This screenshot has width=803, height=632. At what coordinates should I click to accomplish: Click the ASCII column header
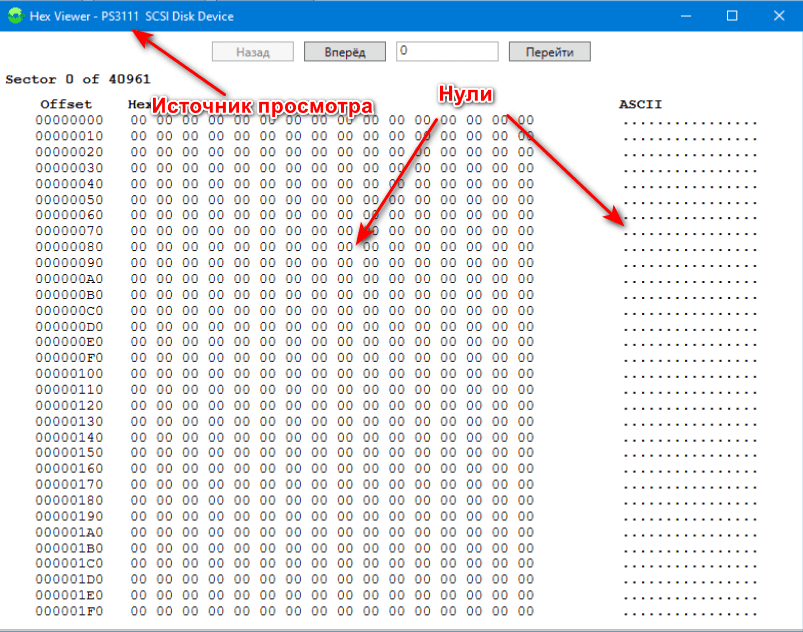click(x=641, y=104)
